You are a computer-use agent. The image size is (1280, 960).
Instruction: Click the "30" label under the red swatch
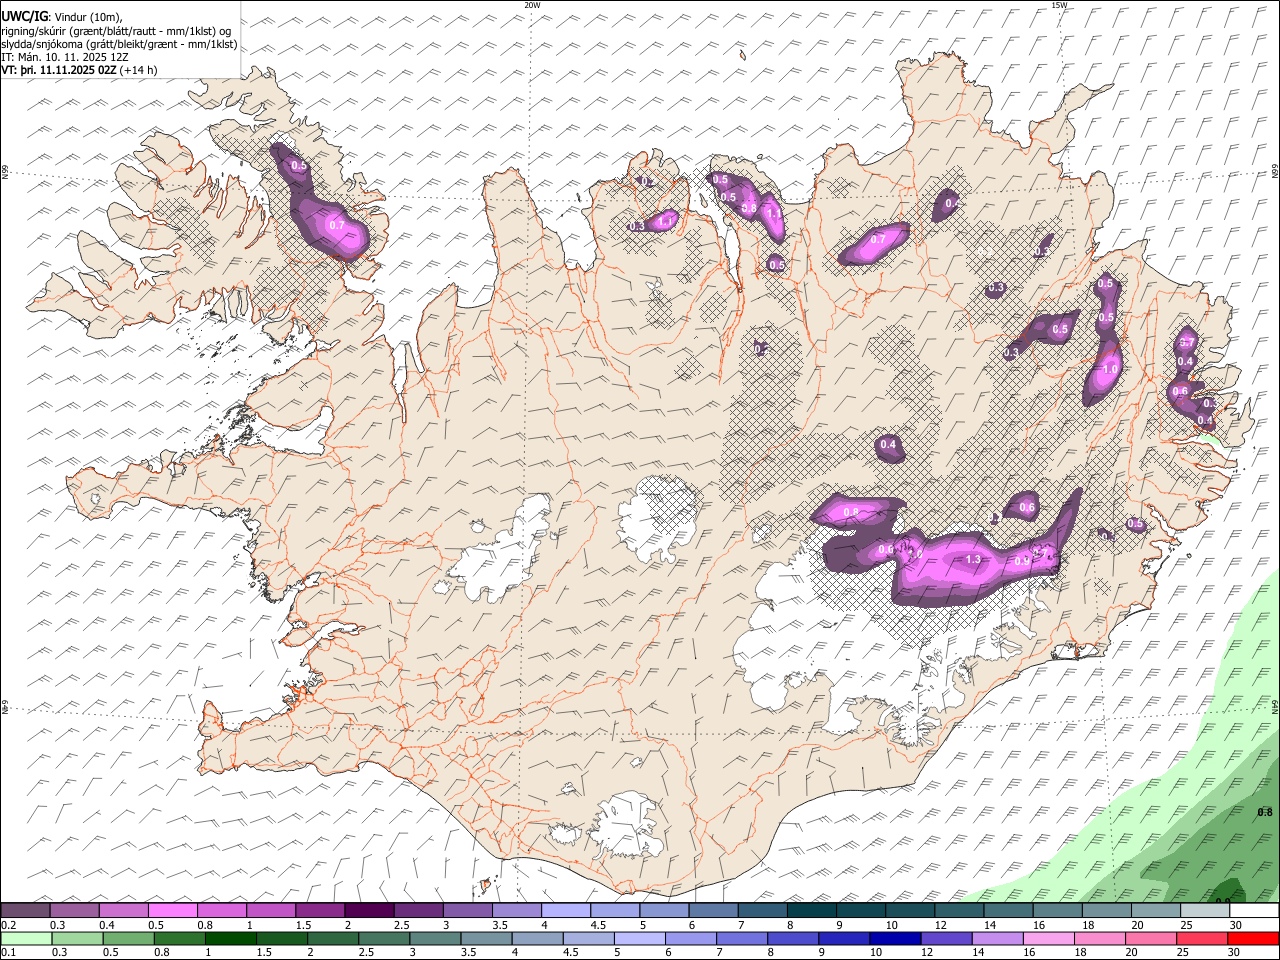(1233, 953)
